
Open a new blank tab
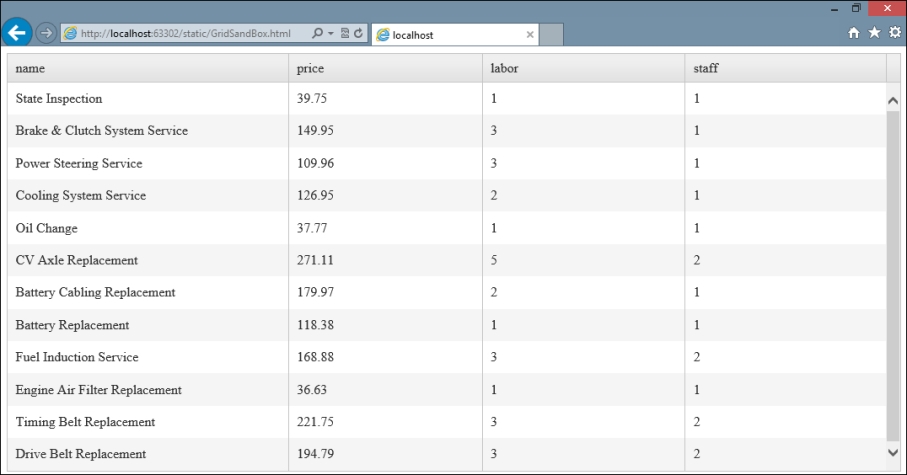click(551, 35)
